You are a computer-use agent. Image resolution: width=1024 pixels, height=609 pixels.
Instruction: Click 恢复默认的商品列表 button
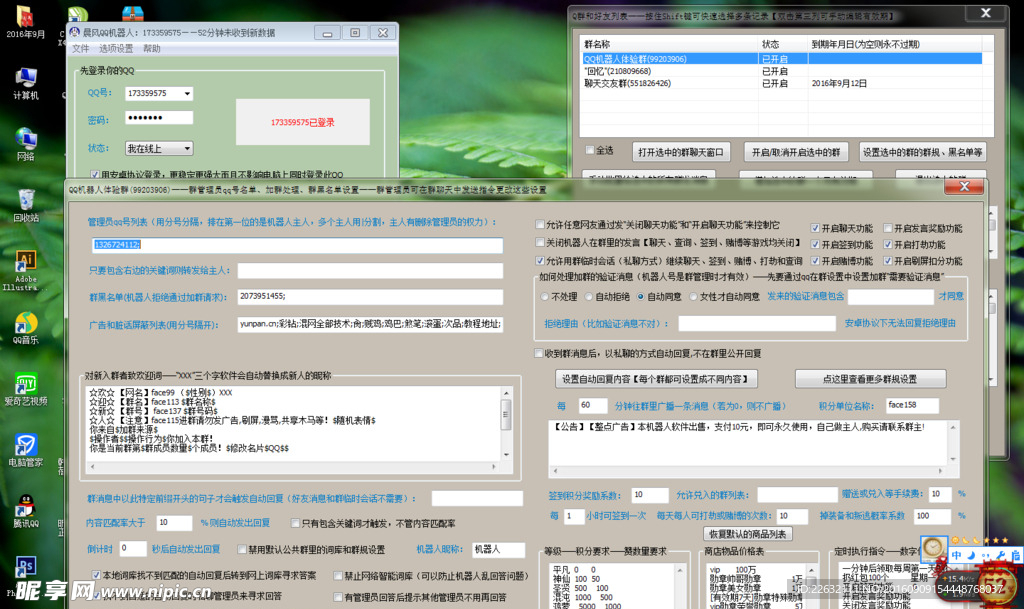[748, 534]
